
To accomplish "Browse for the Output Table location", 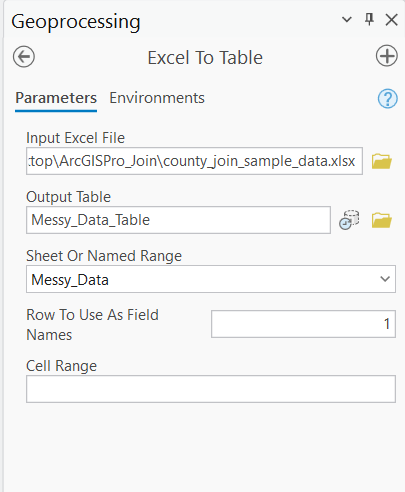I will [382, 220].
